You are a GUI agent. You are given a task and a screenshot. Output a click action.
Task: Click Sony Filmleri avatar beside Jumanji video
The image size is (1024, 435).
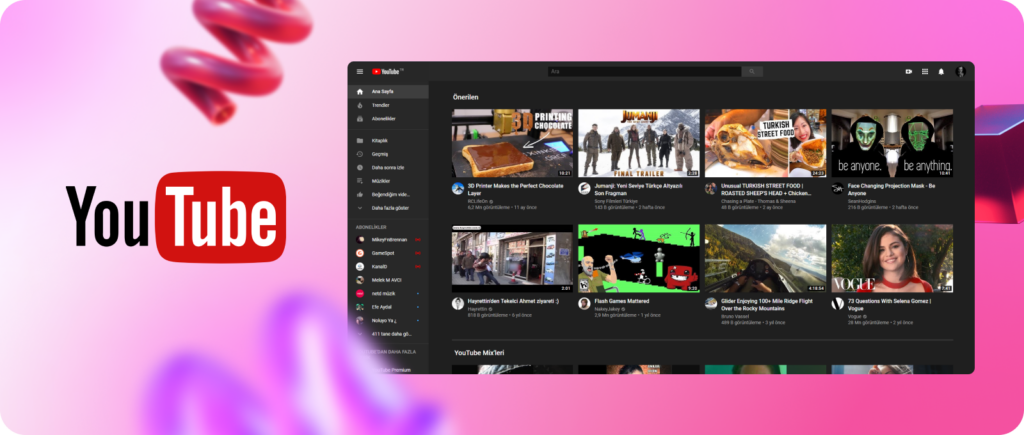(584, 188)
